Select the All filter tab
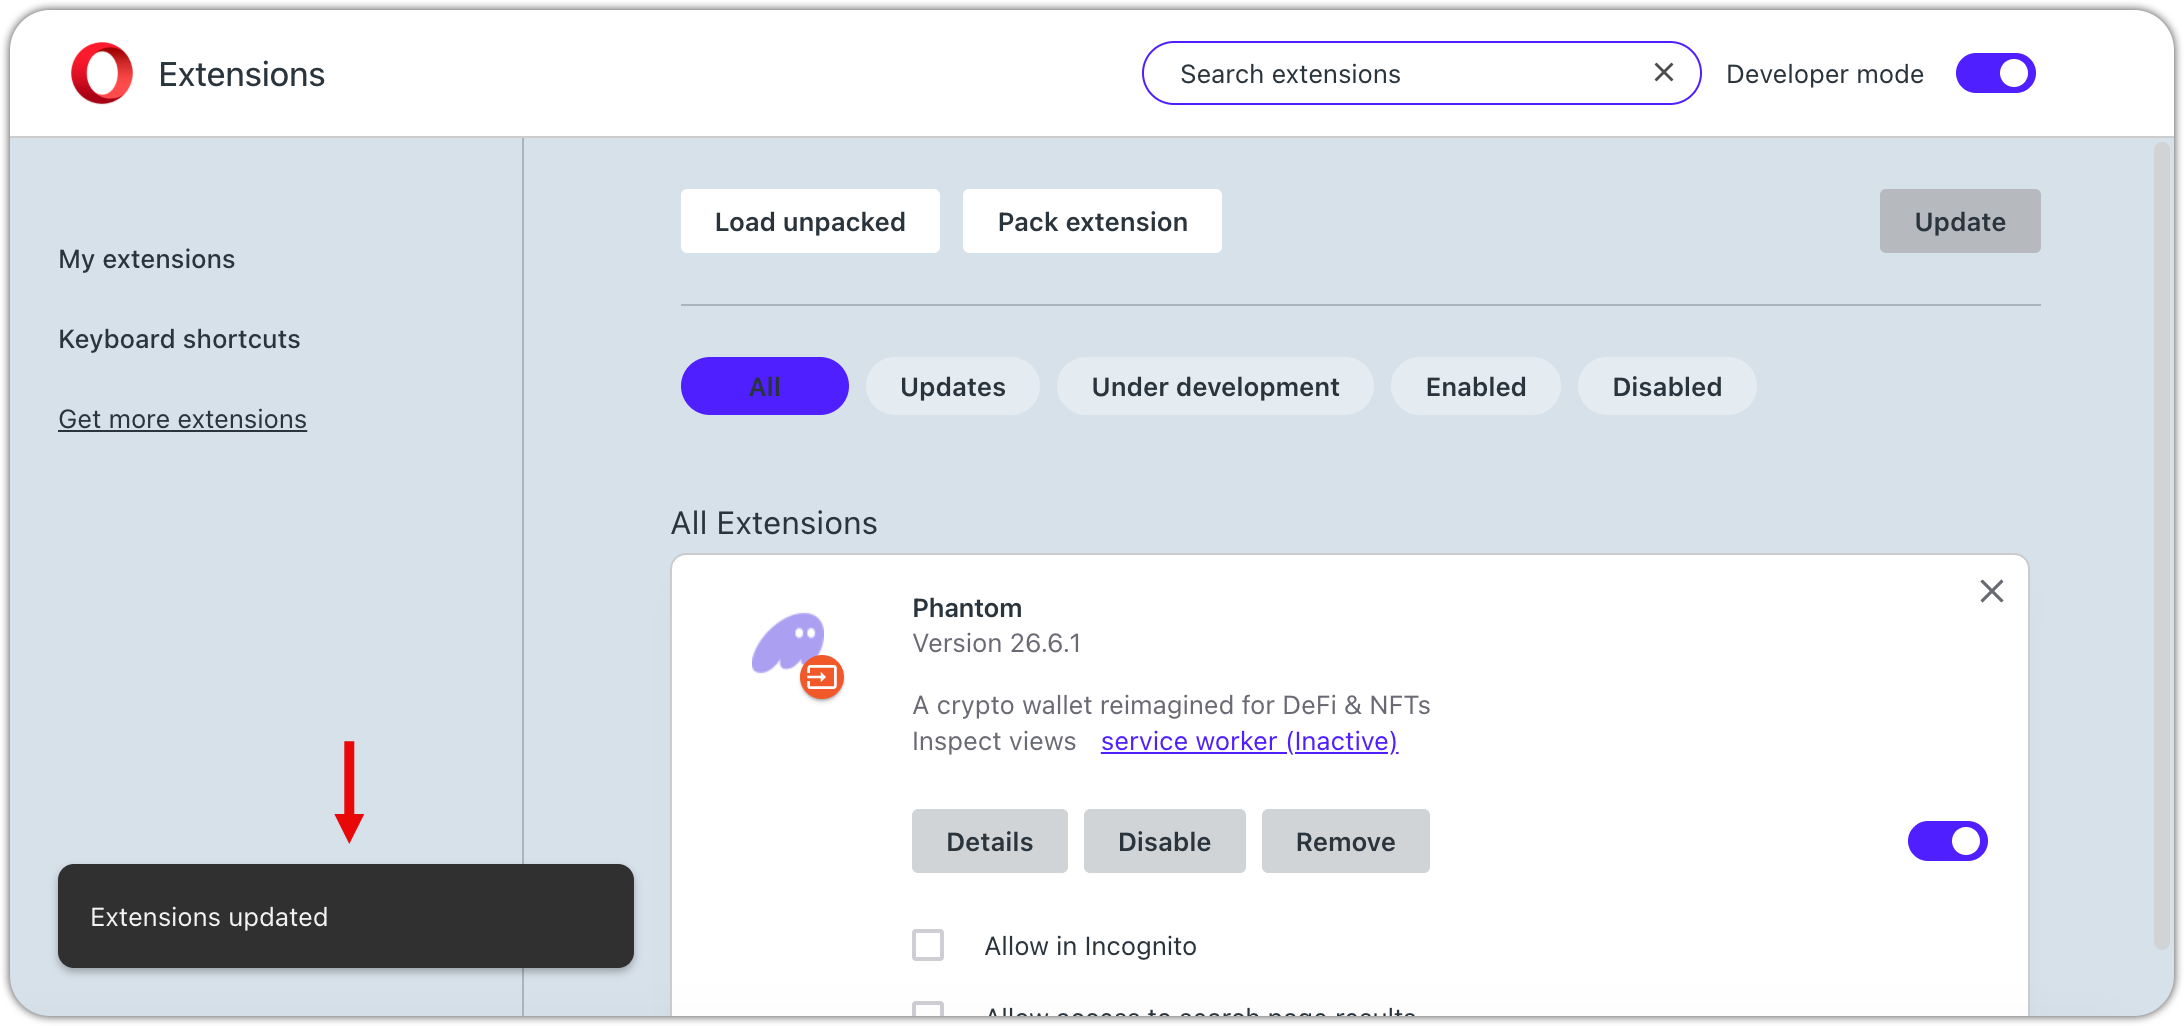The image size is (2184, 1026). (x=764, y=387)
